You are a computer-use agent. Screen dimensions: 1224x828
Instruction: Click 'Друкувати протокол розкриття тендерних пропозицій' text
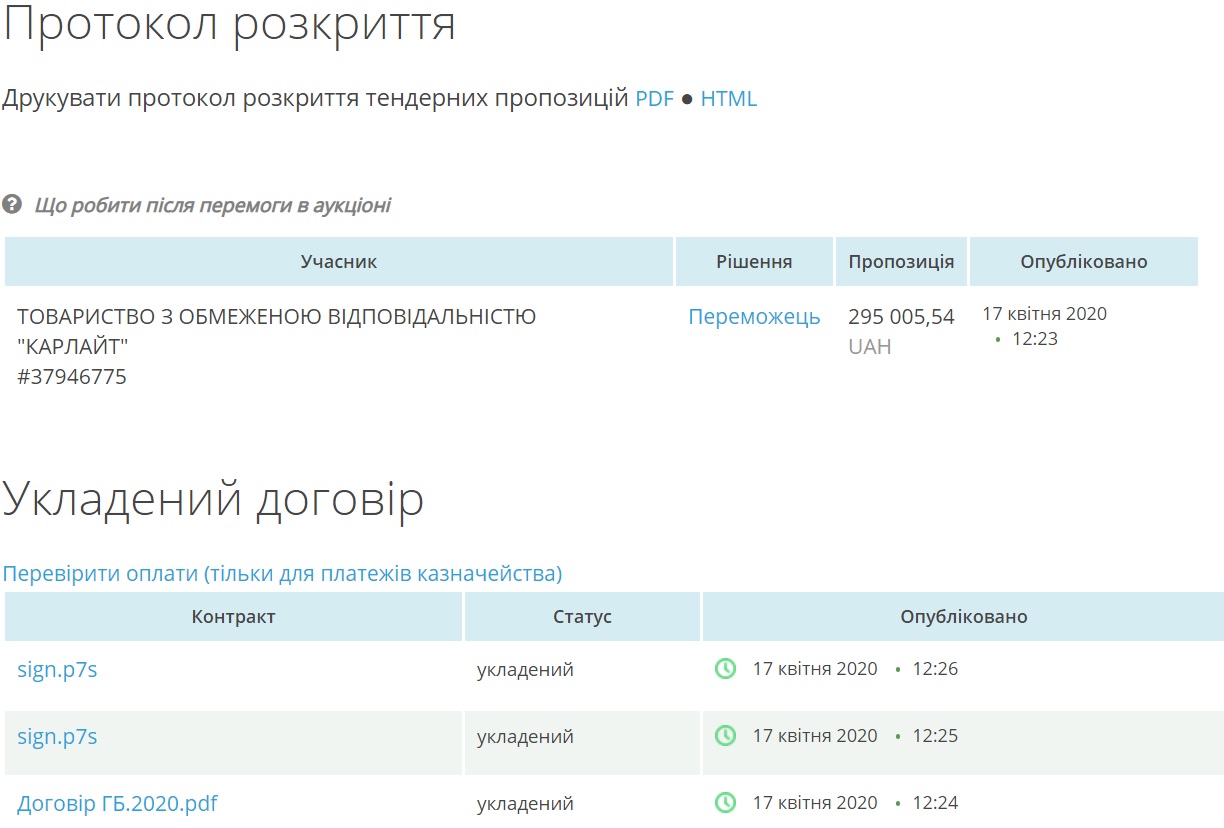tap(315, 99)
